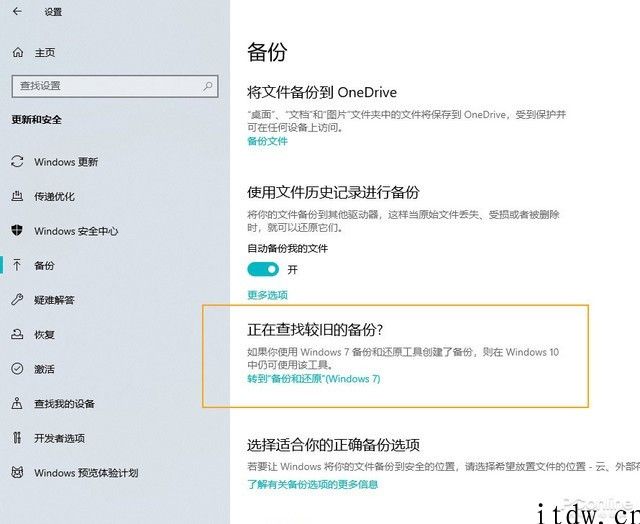Image resolution: width=640 pixels, height=524 pixels.
Task: Click the 疑难解答 wrench icon
Action: 17,300
